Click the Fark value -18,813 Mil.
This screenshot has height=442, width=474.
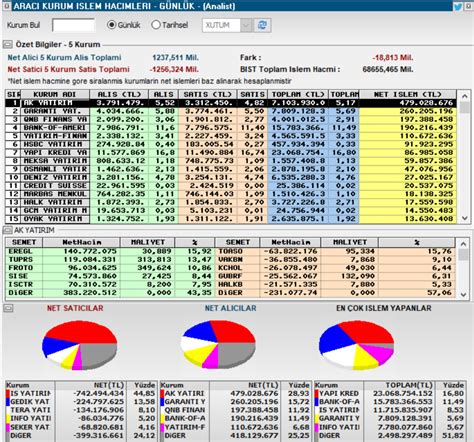393,58
